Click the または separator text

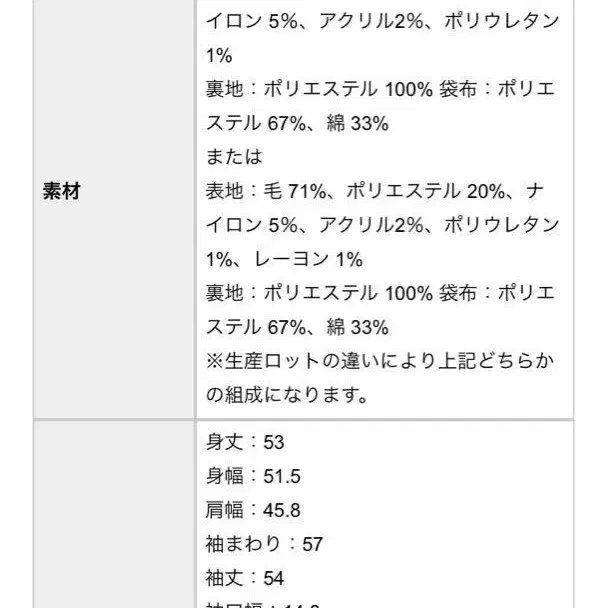[234, 157]
